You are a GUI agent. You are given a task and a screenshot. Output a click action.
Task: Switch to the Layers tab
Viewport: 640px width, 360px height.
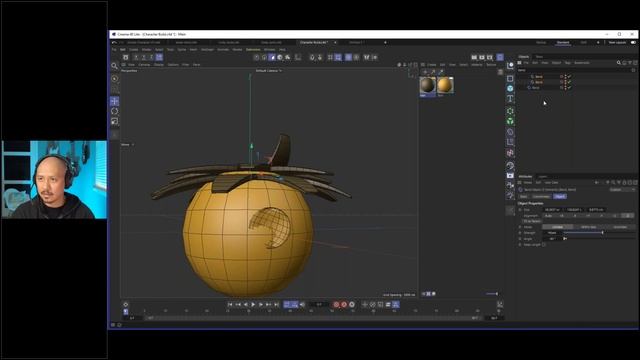(x=543, y=177)
